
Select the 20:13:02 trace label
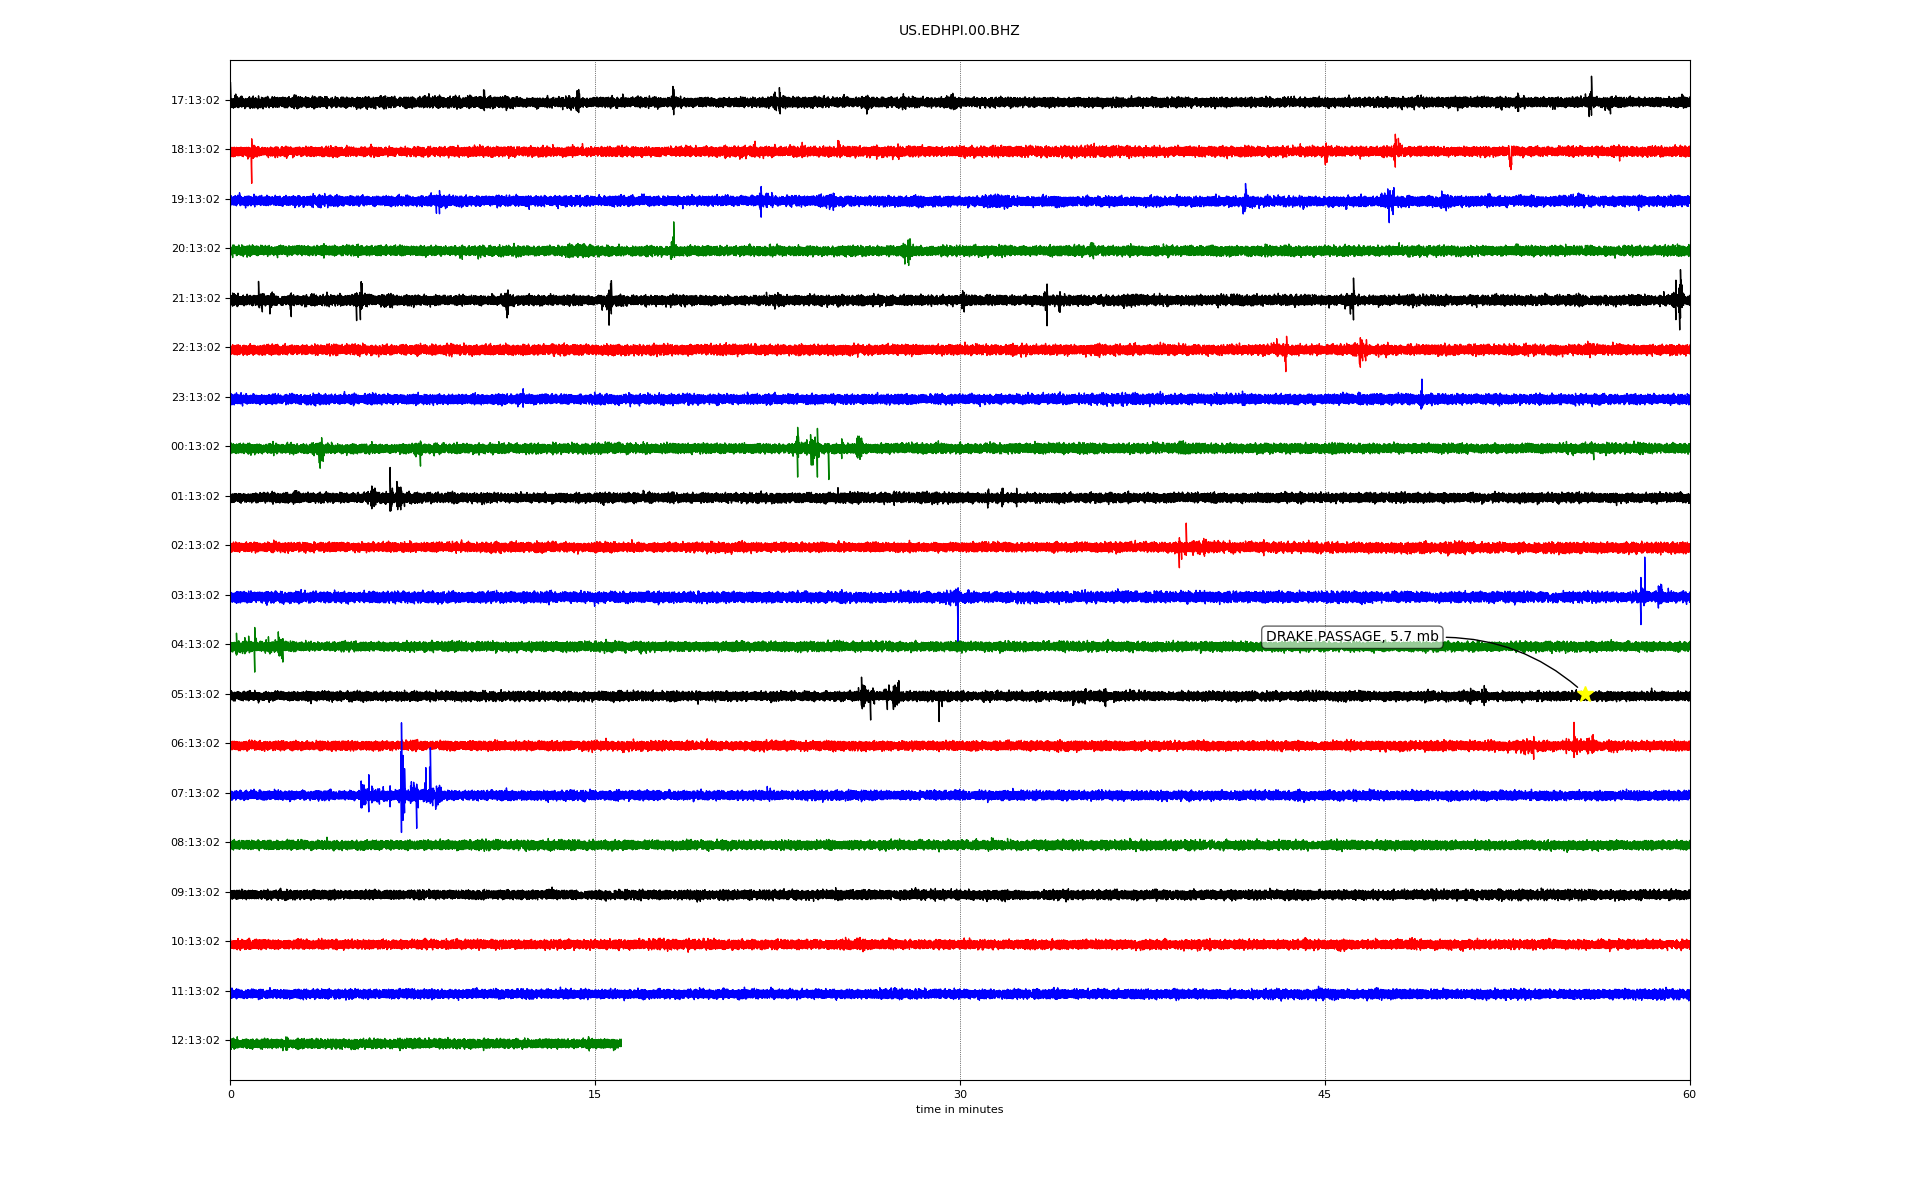point(195,249)
